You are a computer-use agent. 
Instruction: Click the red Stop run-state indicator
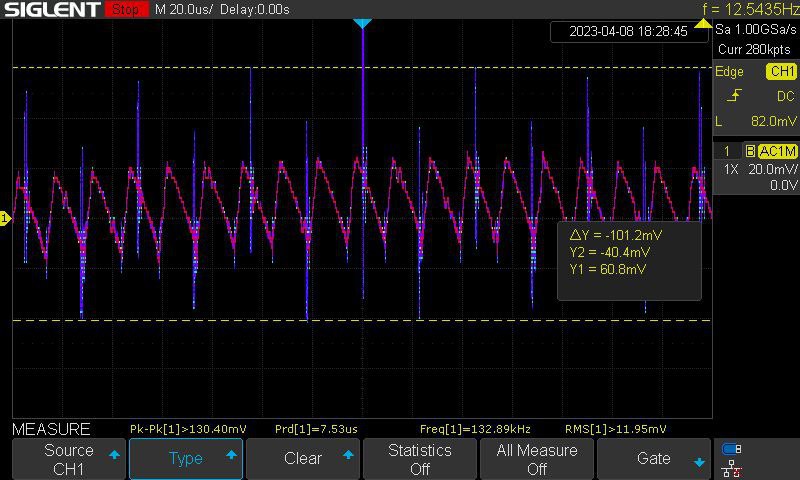tap(127, 9)
